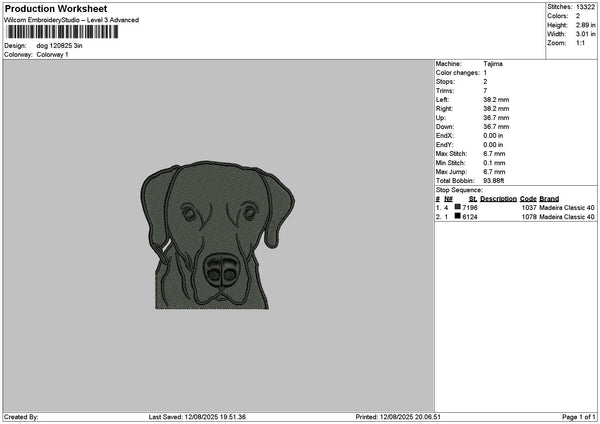
Task: Select the thread code 1078
Action: [529, 217]
